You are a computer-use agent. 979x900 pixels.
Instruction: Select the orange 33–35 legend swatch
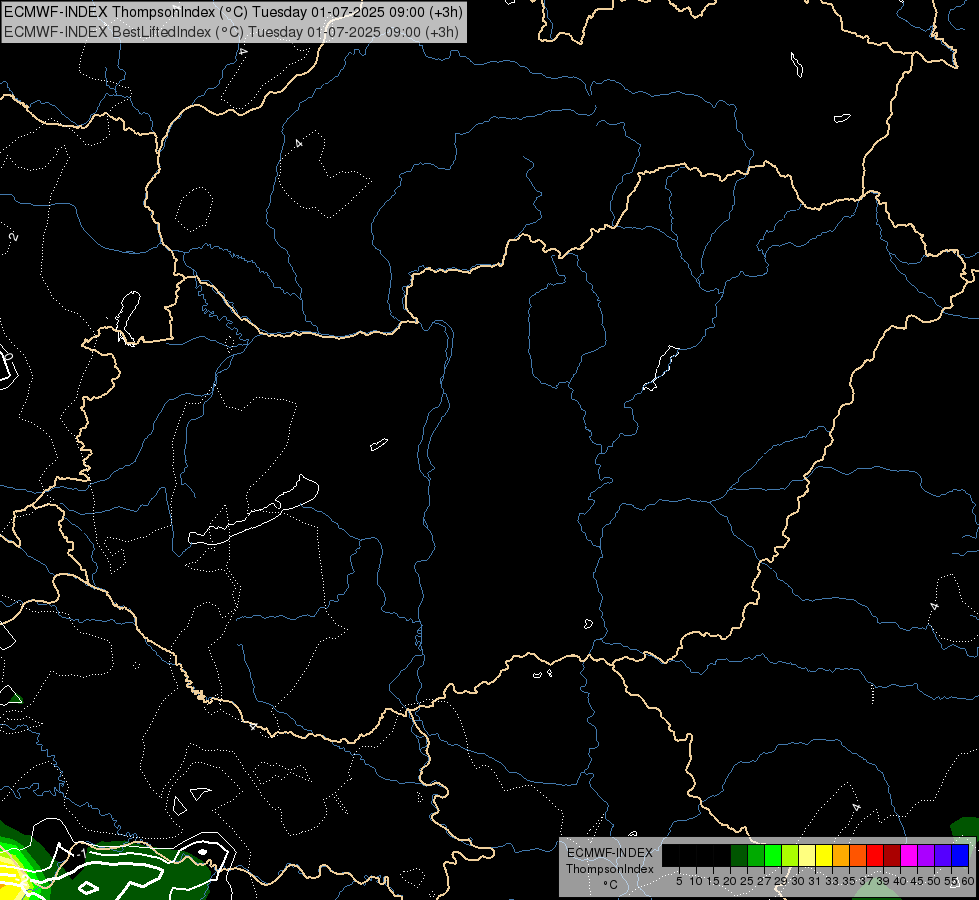(x=841, y=855)
